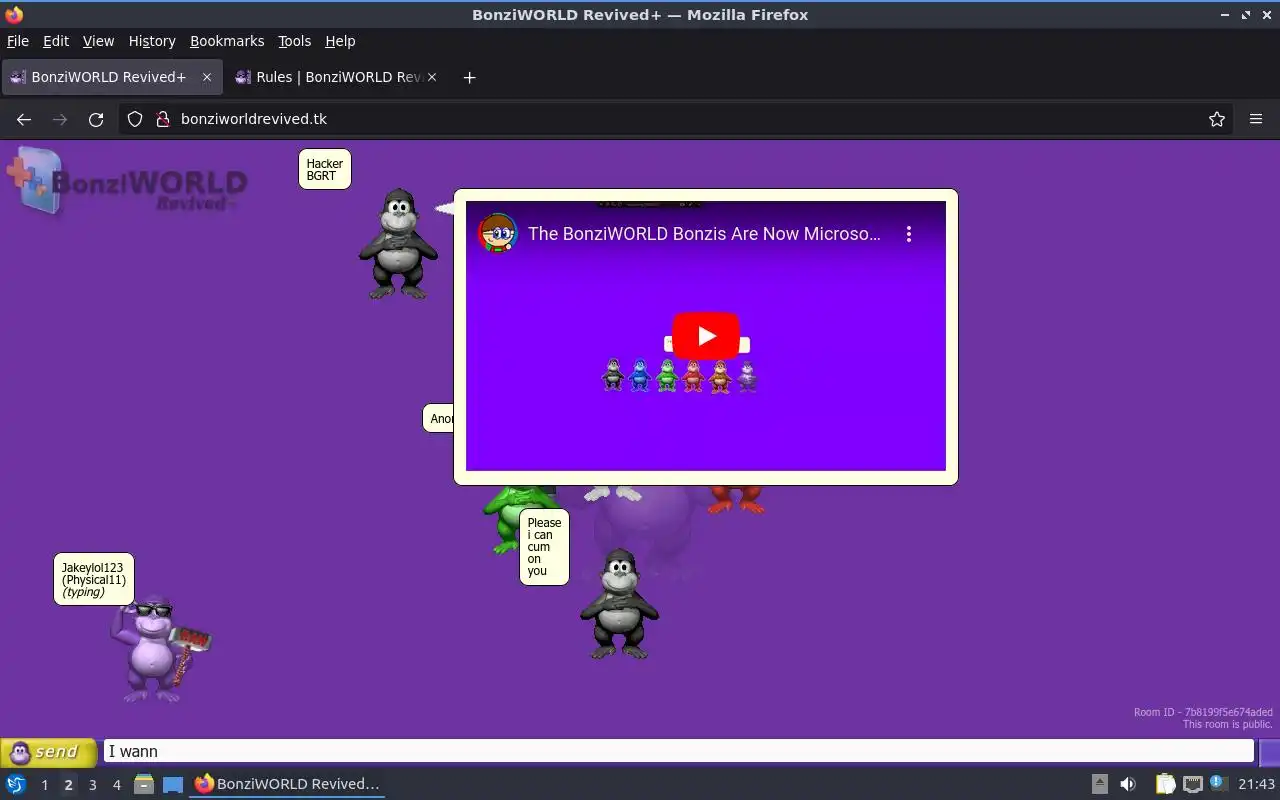
Task: Open the Edit menu
Action: click(56, 41)
